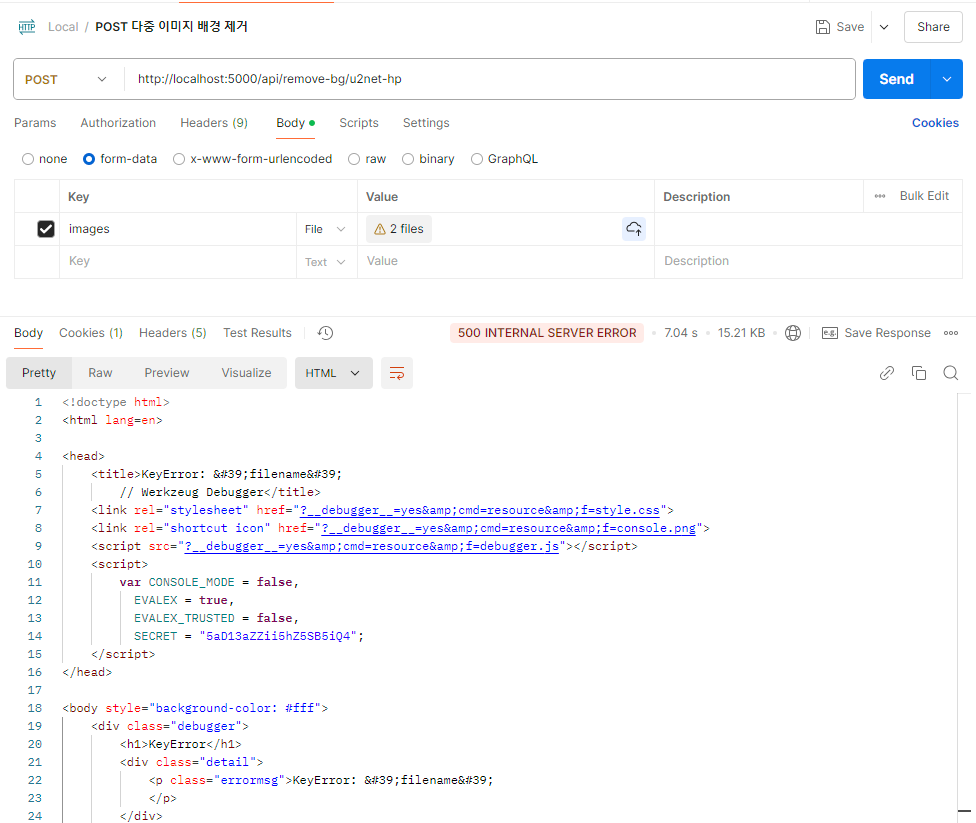Open the HTML format dropdown
Image resolution: width=976 pixels, height=823 pixels.
[334, 373]
